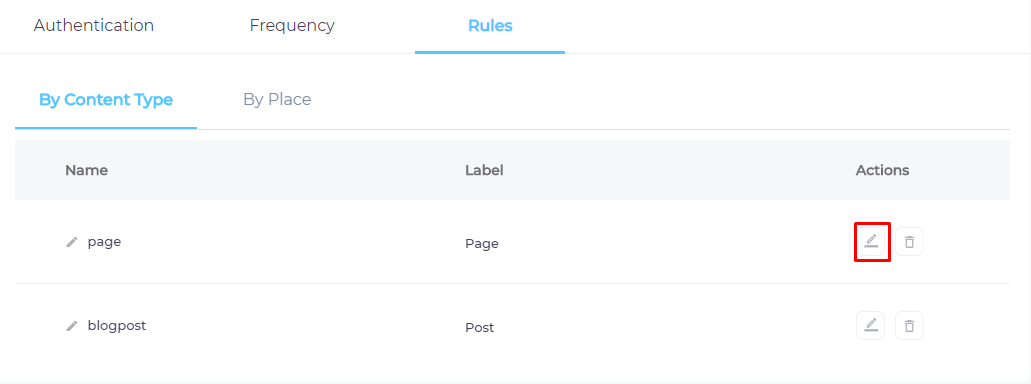
Task: Open the Frequency tab
Action: [292, 26]
